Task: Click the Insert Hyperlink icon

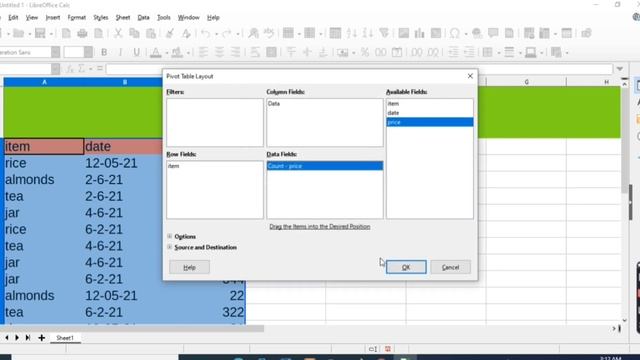Action: click(477, 33)
